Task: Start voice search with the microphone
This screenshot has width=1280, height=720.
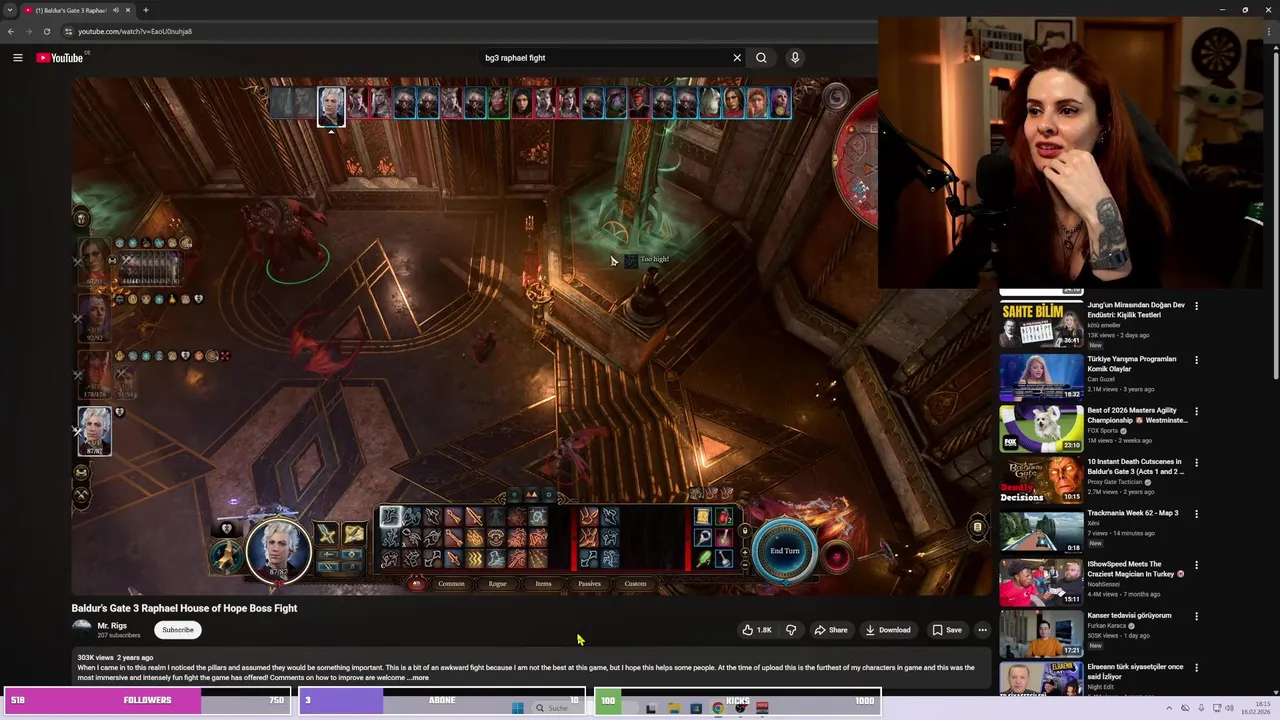Action: pyautogui.click(x=795, y=58)
